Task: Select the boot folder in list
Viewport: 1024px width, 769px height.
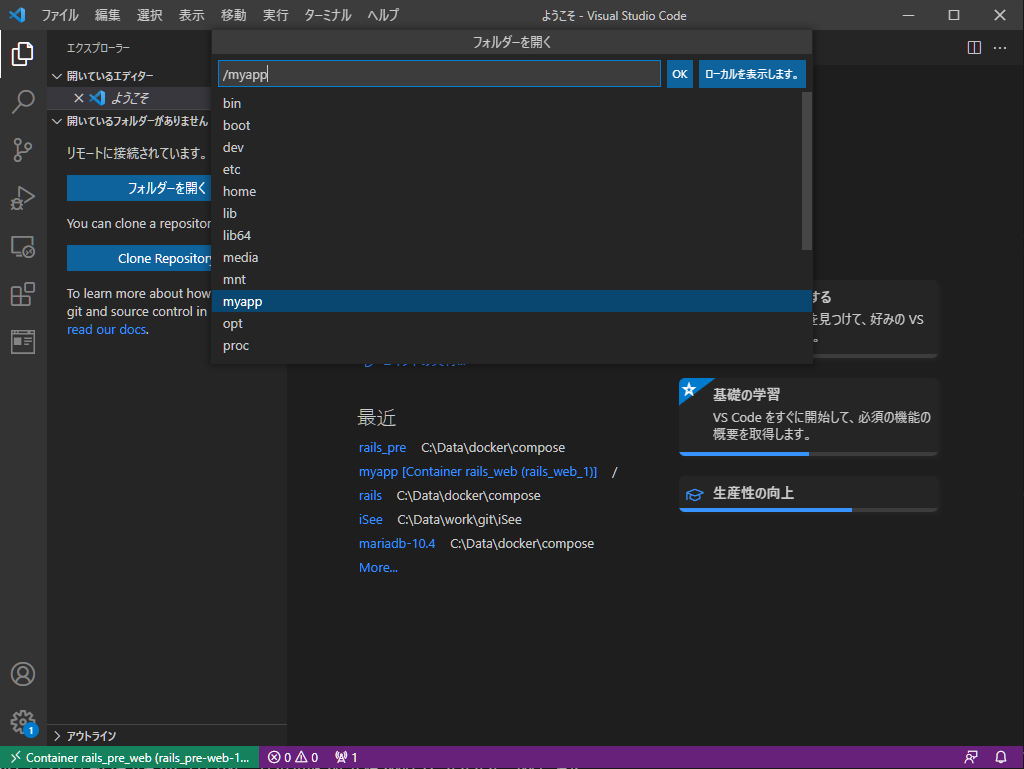Action: 506,125
